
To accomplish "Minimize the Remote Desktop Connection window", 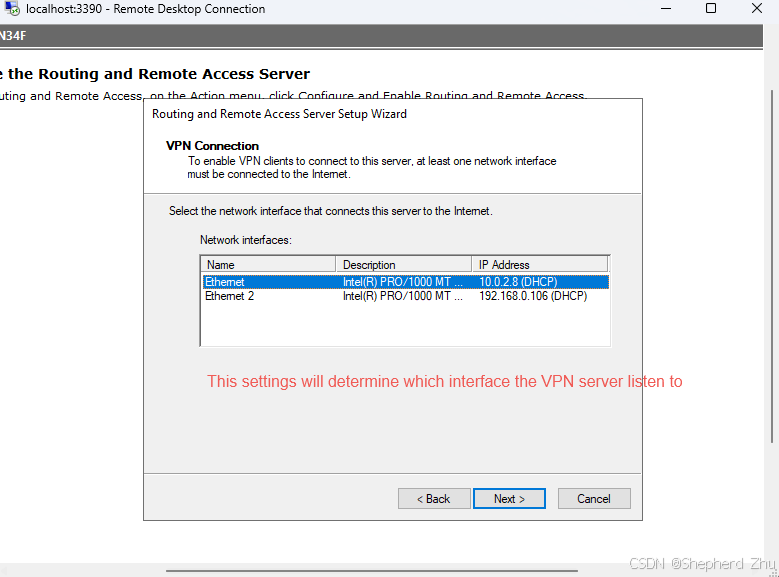I will coord(666,8).
